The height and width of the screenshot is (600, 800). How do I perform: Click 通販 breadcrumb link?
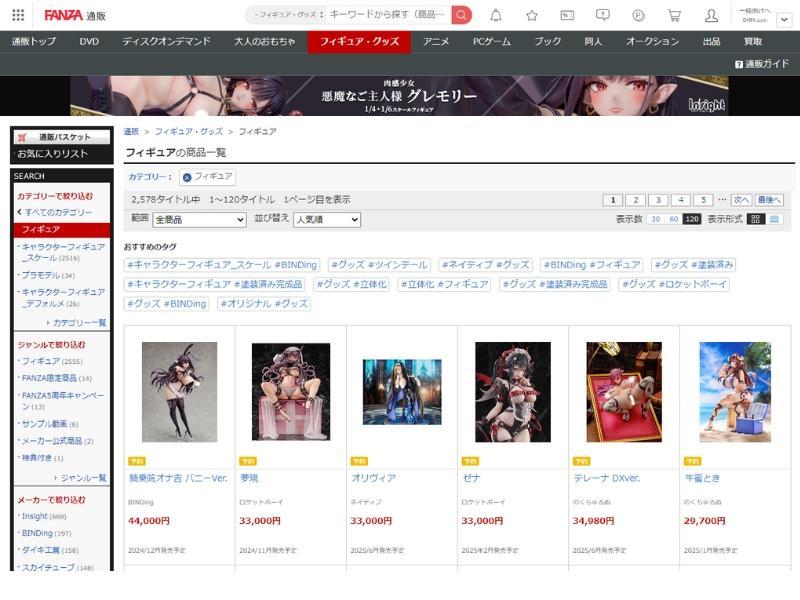click(x=131, y=132)
